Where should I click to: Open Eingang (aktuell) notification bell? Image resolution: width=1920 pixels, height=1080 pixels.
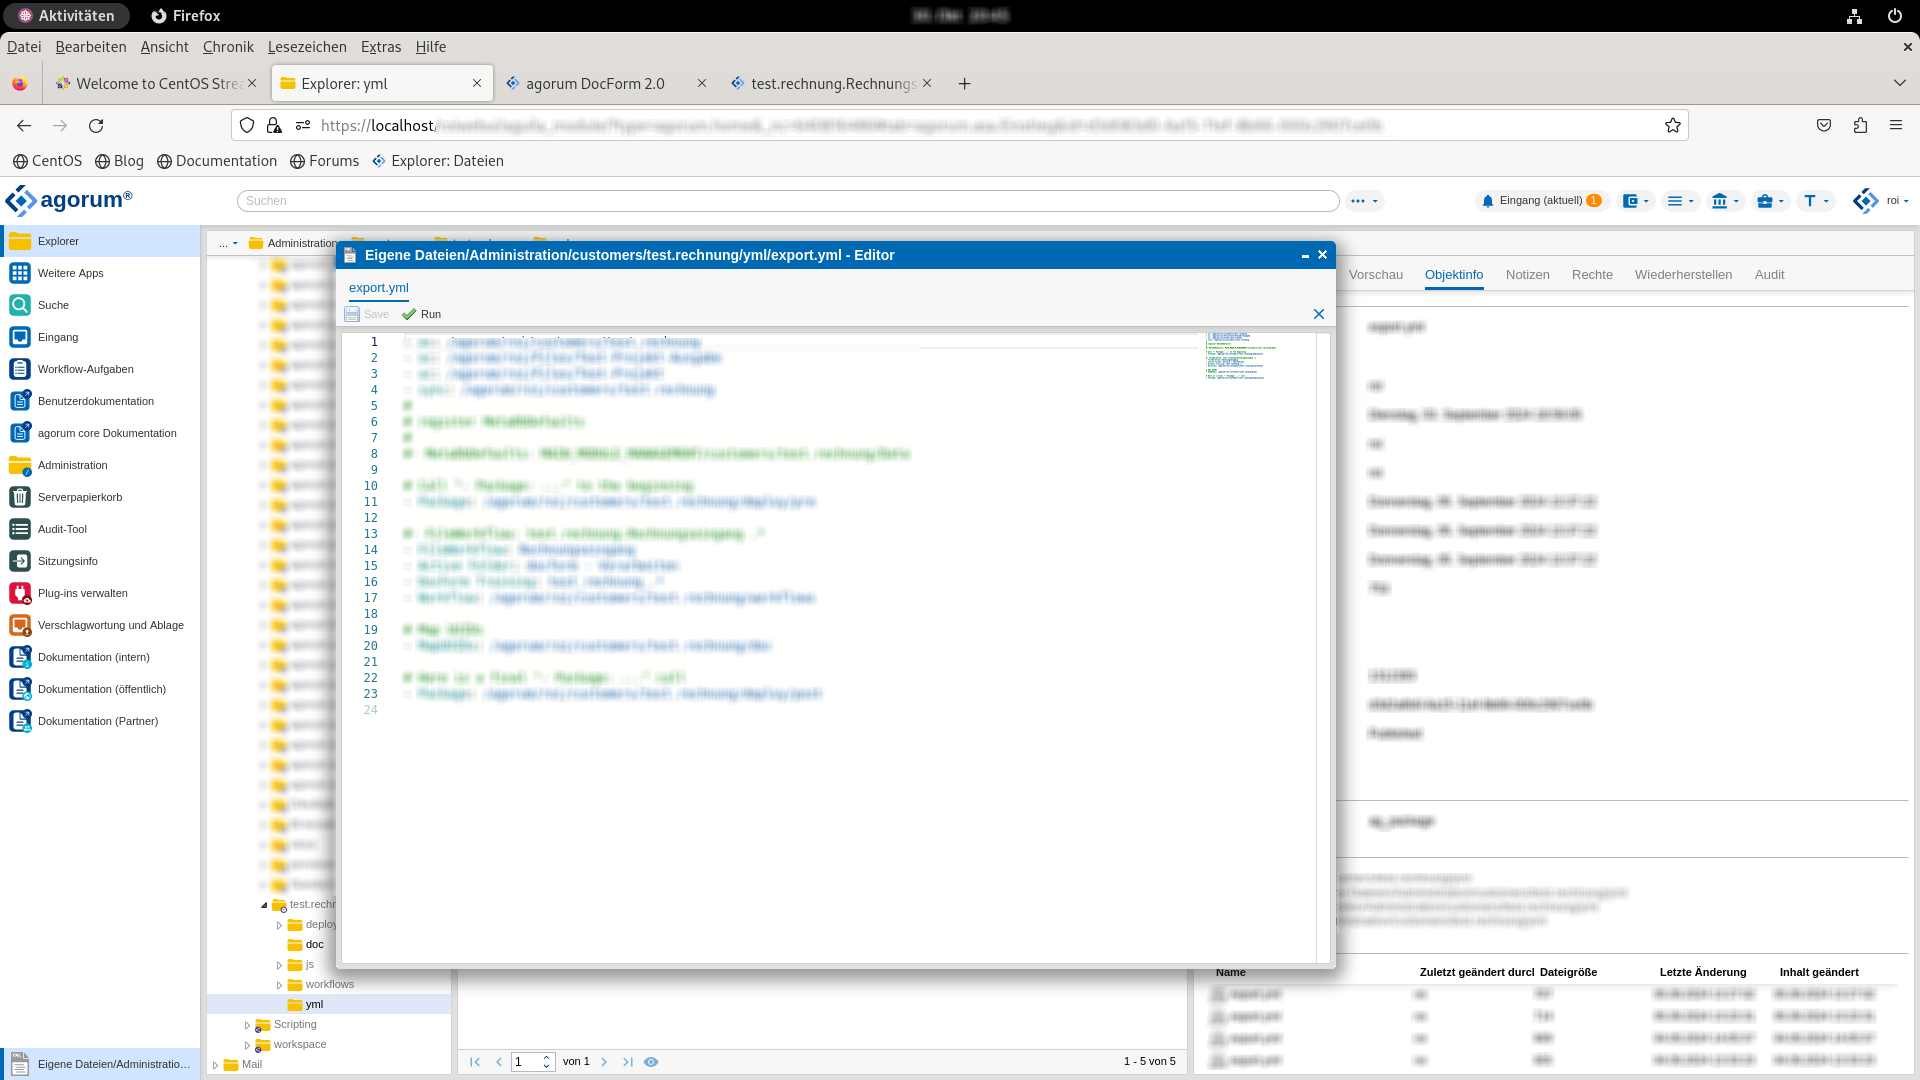1541,201
